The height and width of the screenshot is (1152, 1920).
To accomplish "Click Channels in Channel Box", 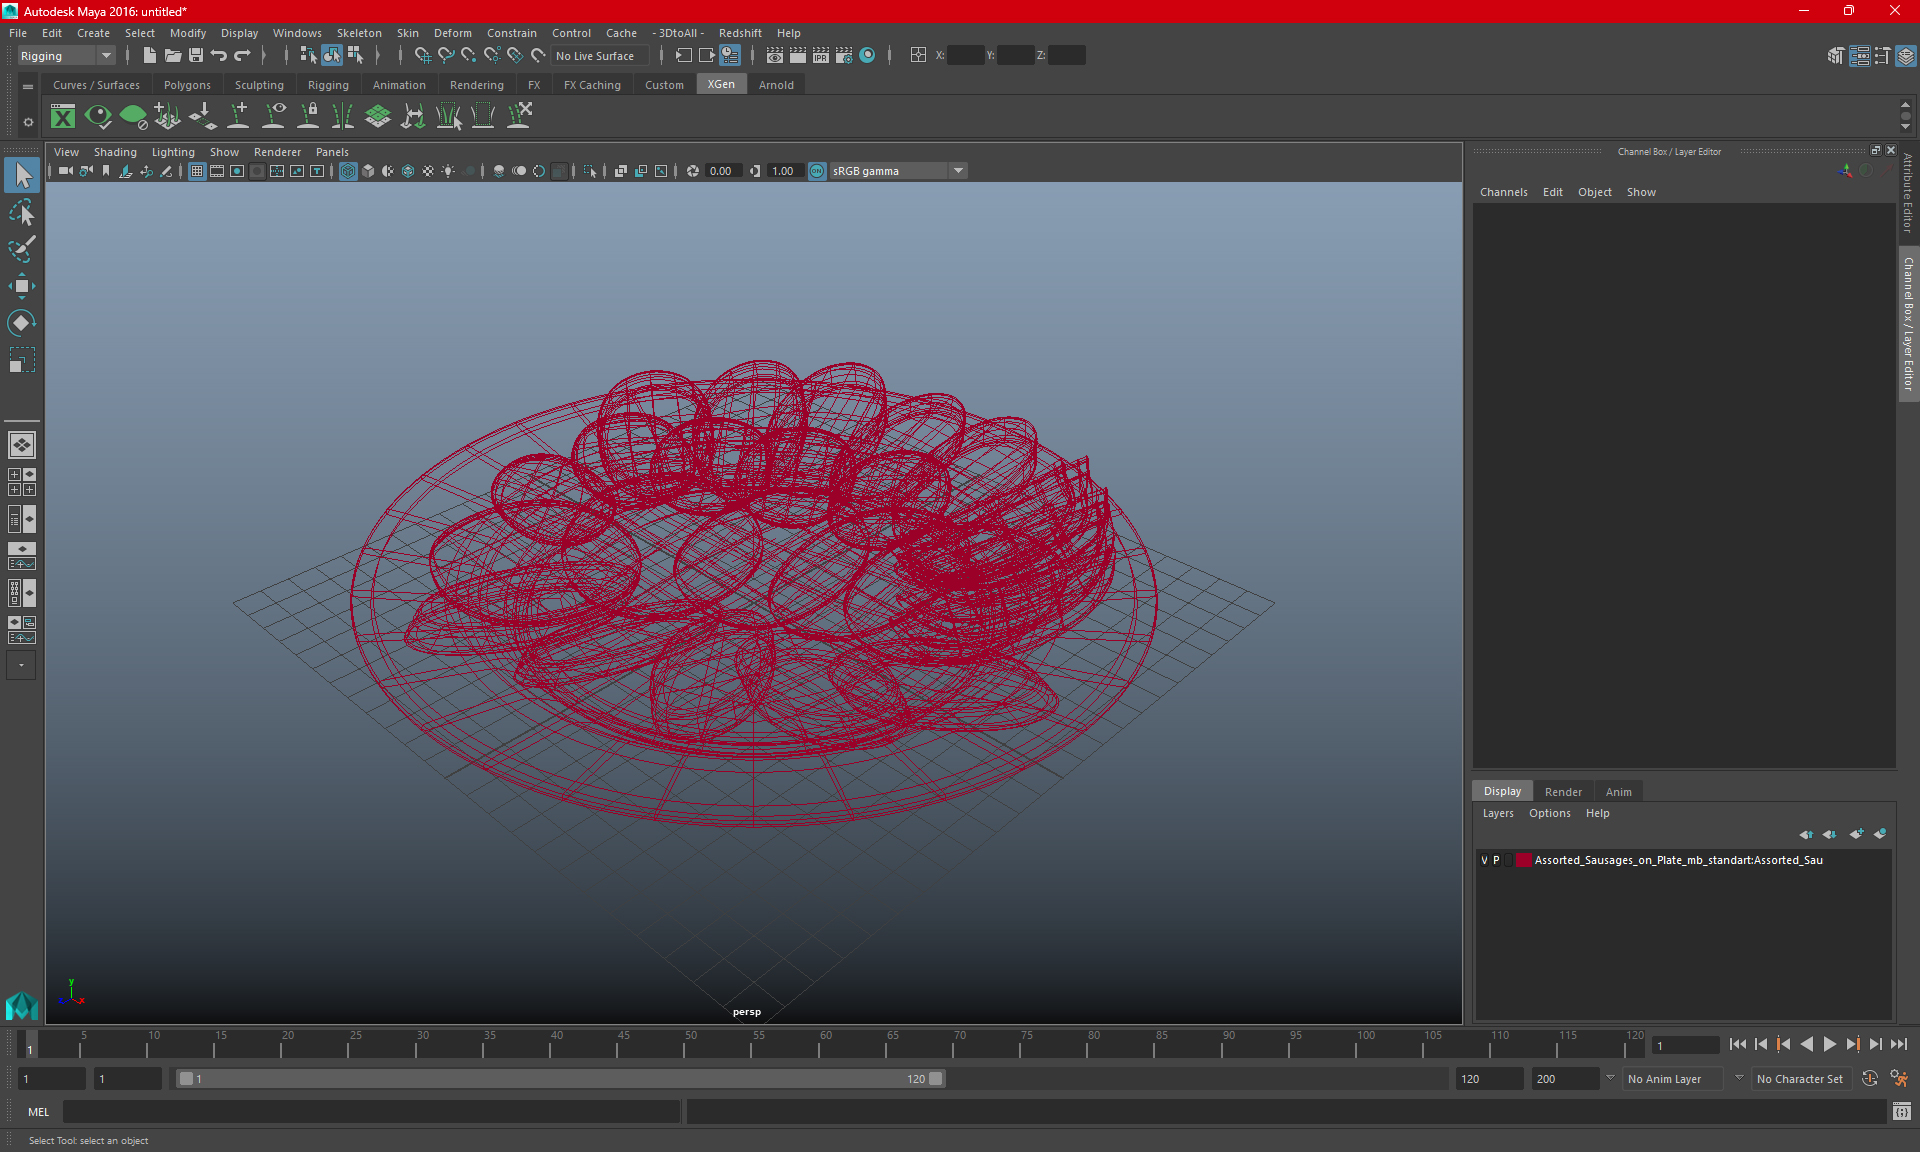I will 1503,192.
